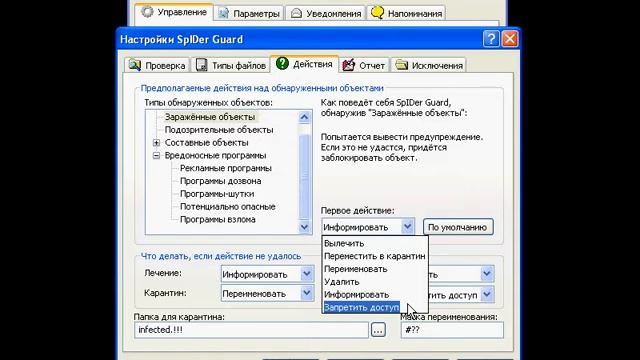Select Рекламные программы in the tree
The height and width of the screenshot is (360, 640).
click(226, 168)
